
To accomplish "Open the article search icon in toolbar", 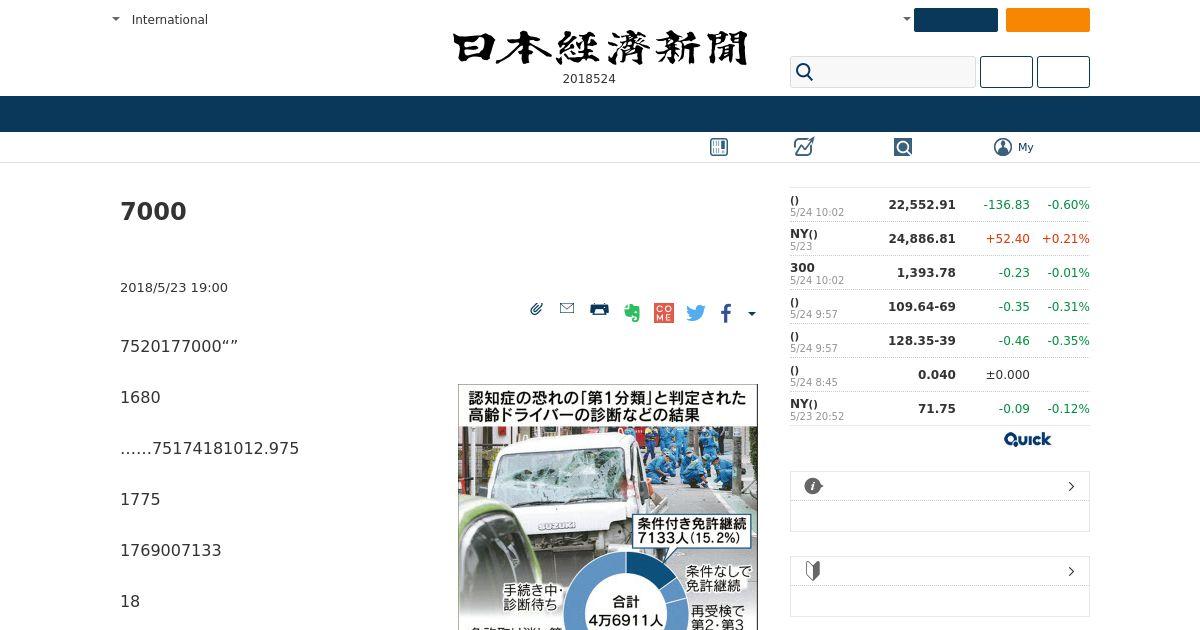I will tap(903, 147).
